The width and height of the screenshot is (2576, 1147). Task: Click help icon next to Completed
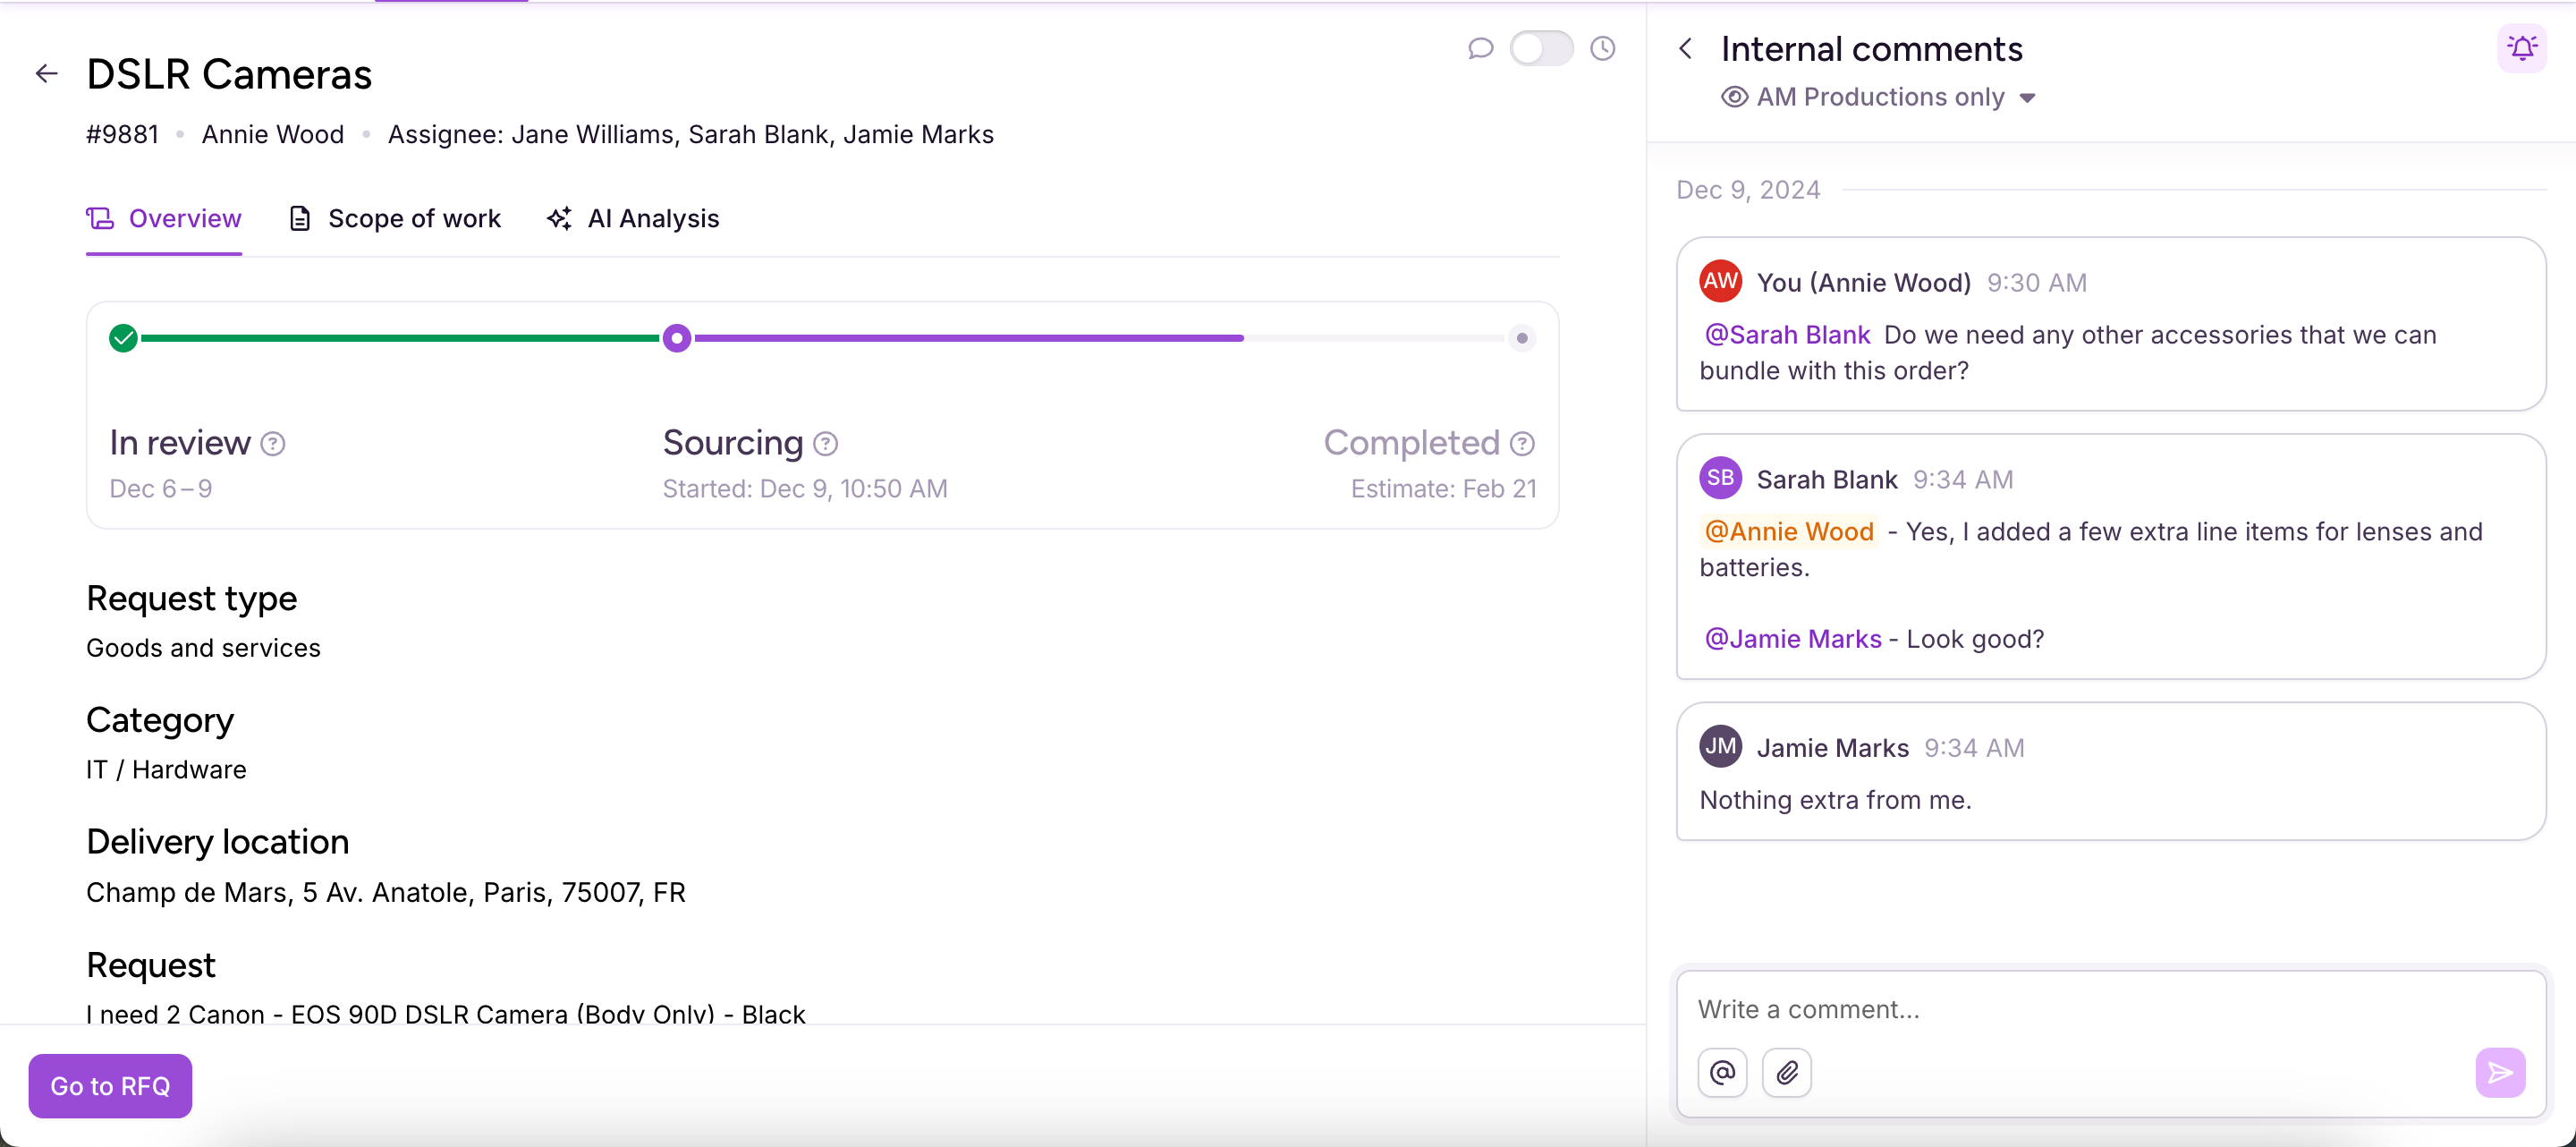pos(1522,444)
